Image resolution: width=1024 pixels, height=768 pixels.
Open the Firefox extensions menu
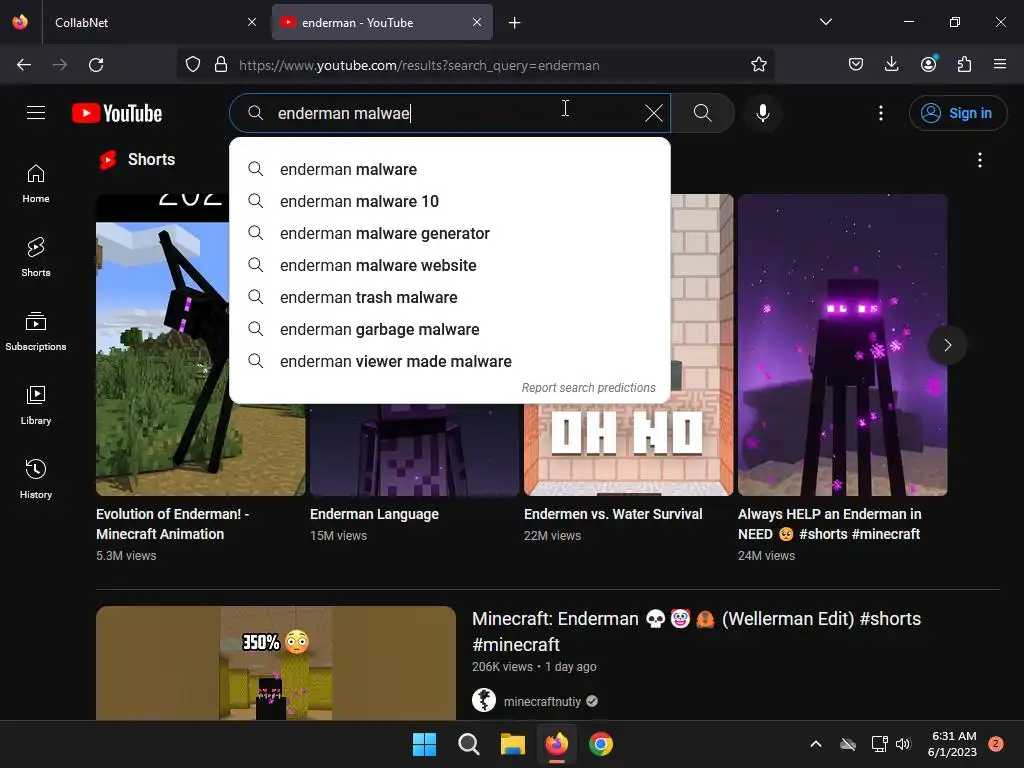(x=964, y=64)
